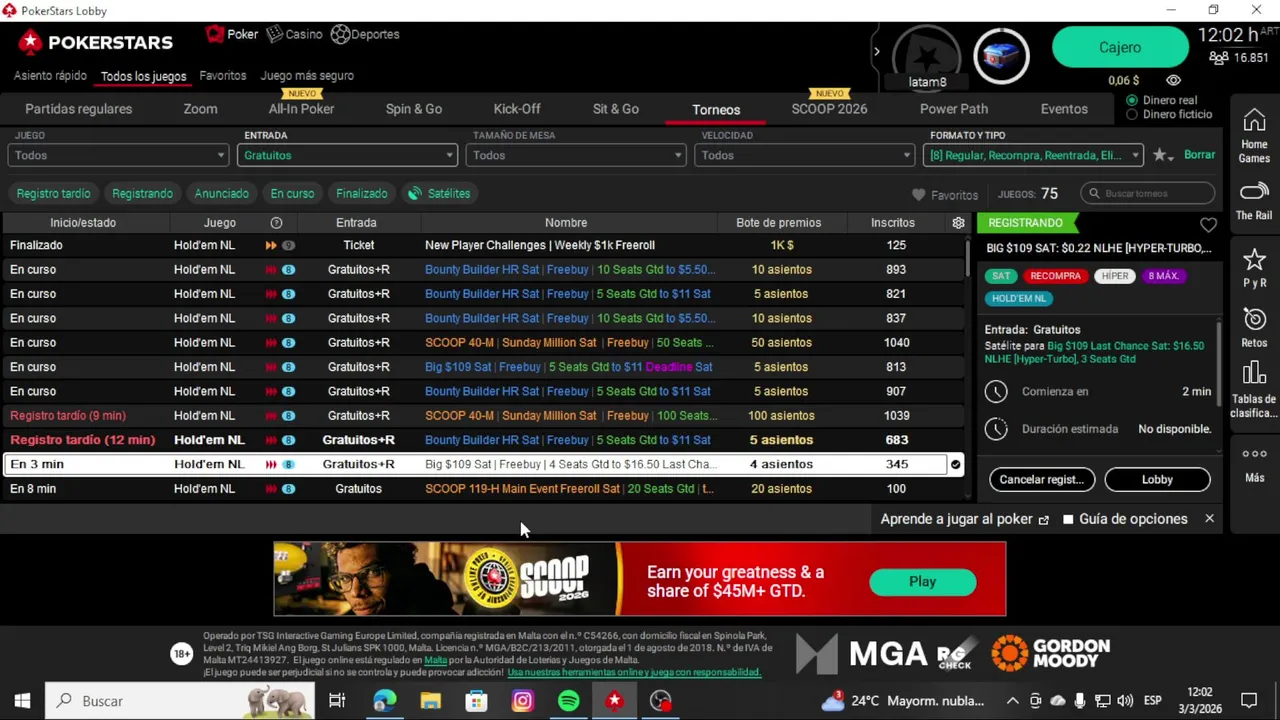
Task: Open Juego más seguro tab
Action: 307,75
